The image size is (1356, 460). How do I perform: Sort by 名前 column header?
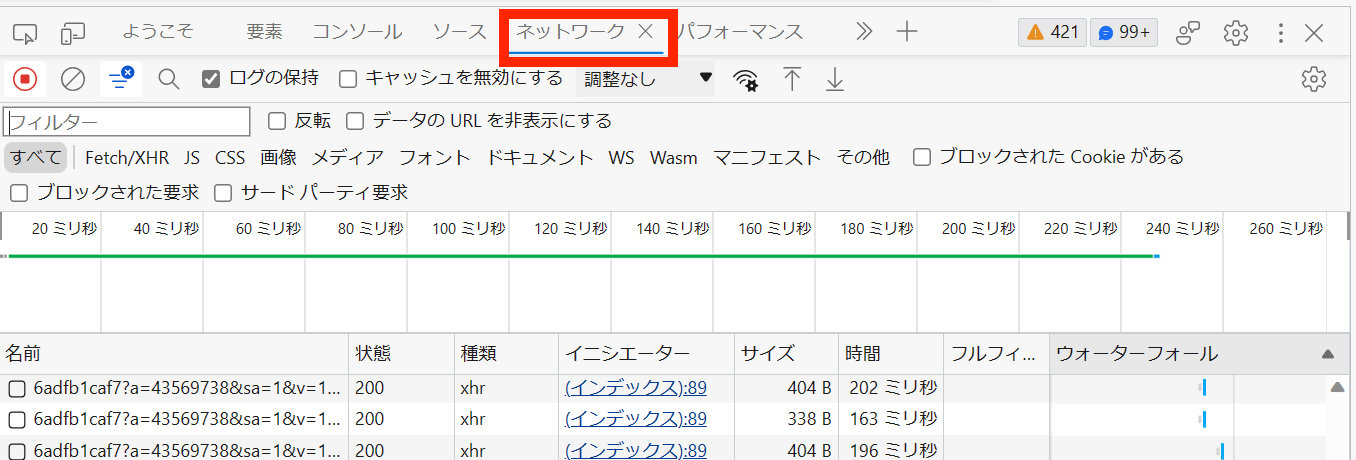pyautogui.click(x=174, y=354)
